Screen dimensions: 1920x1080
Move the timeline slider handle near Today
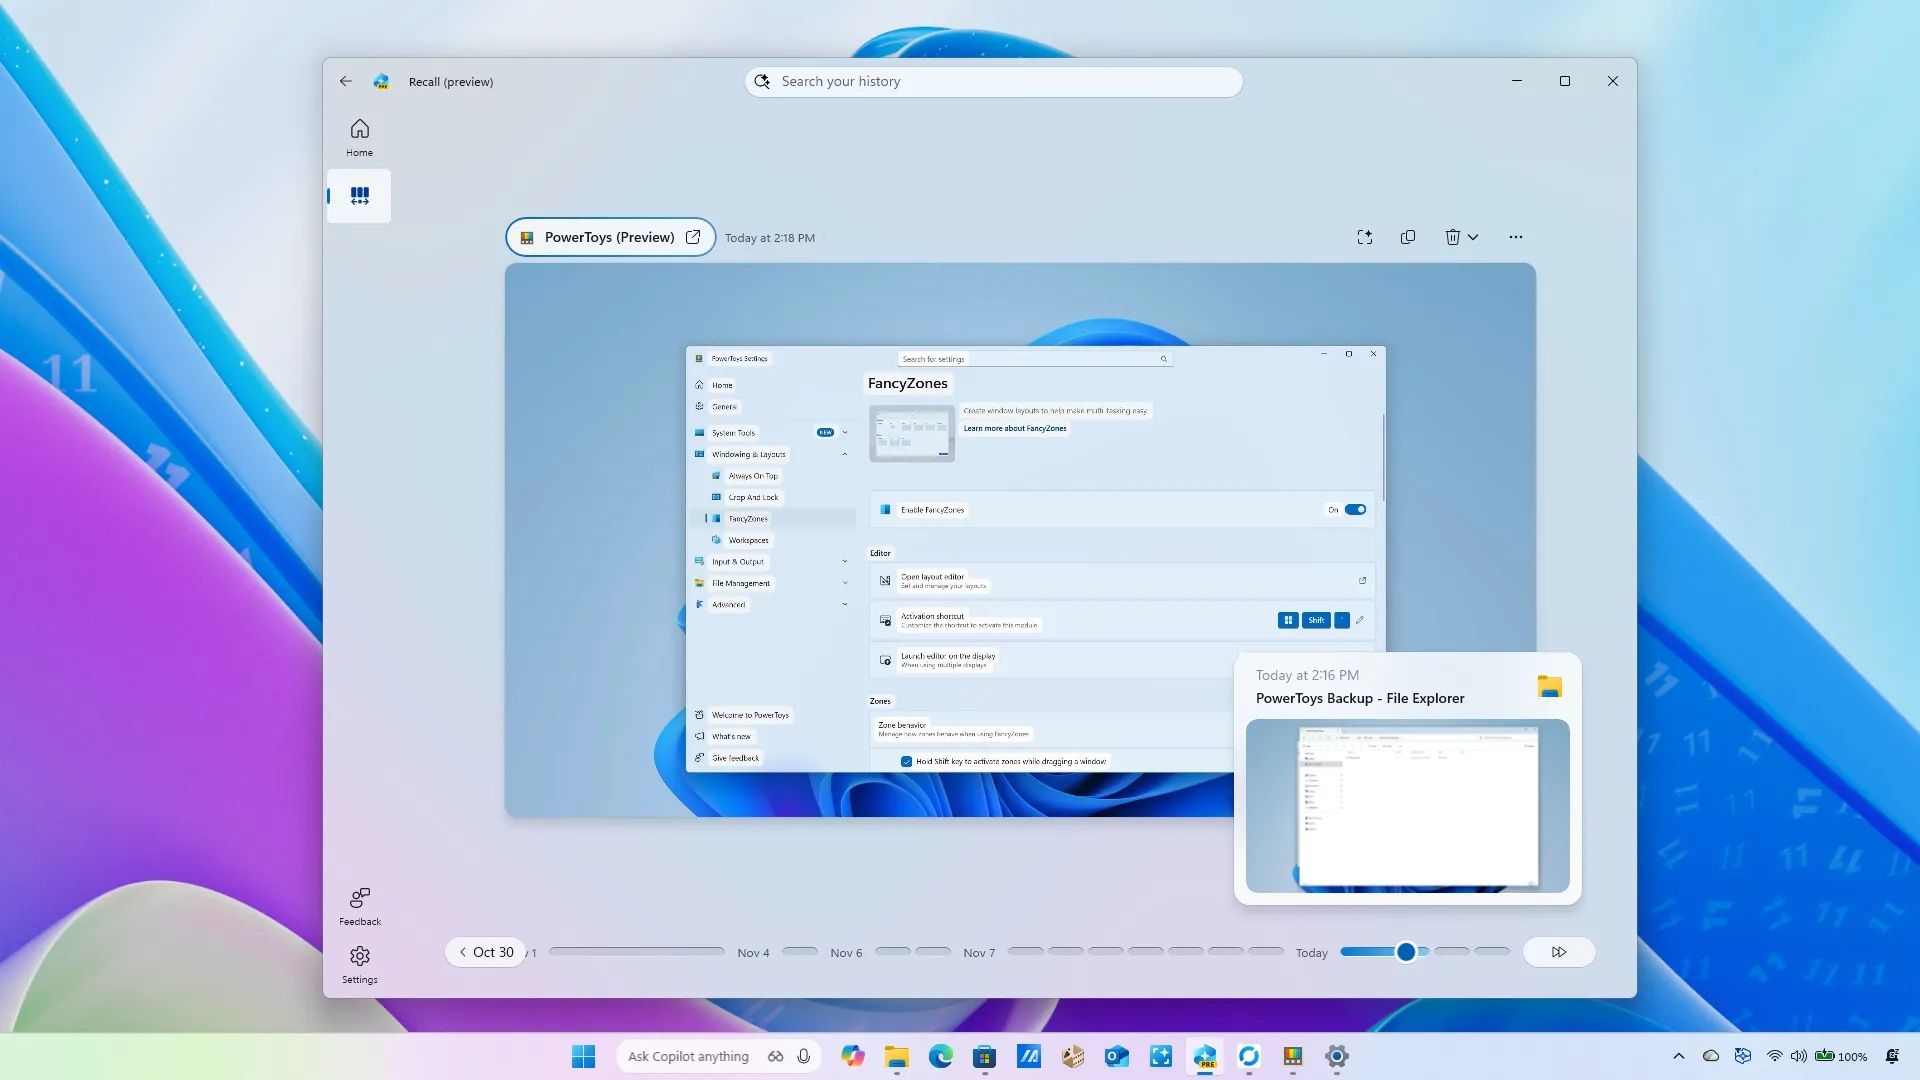[x=1404, y=952]
